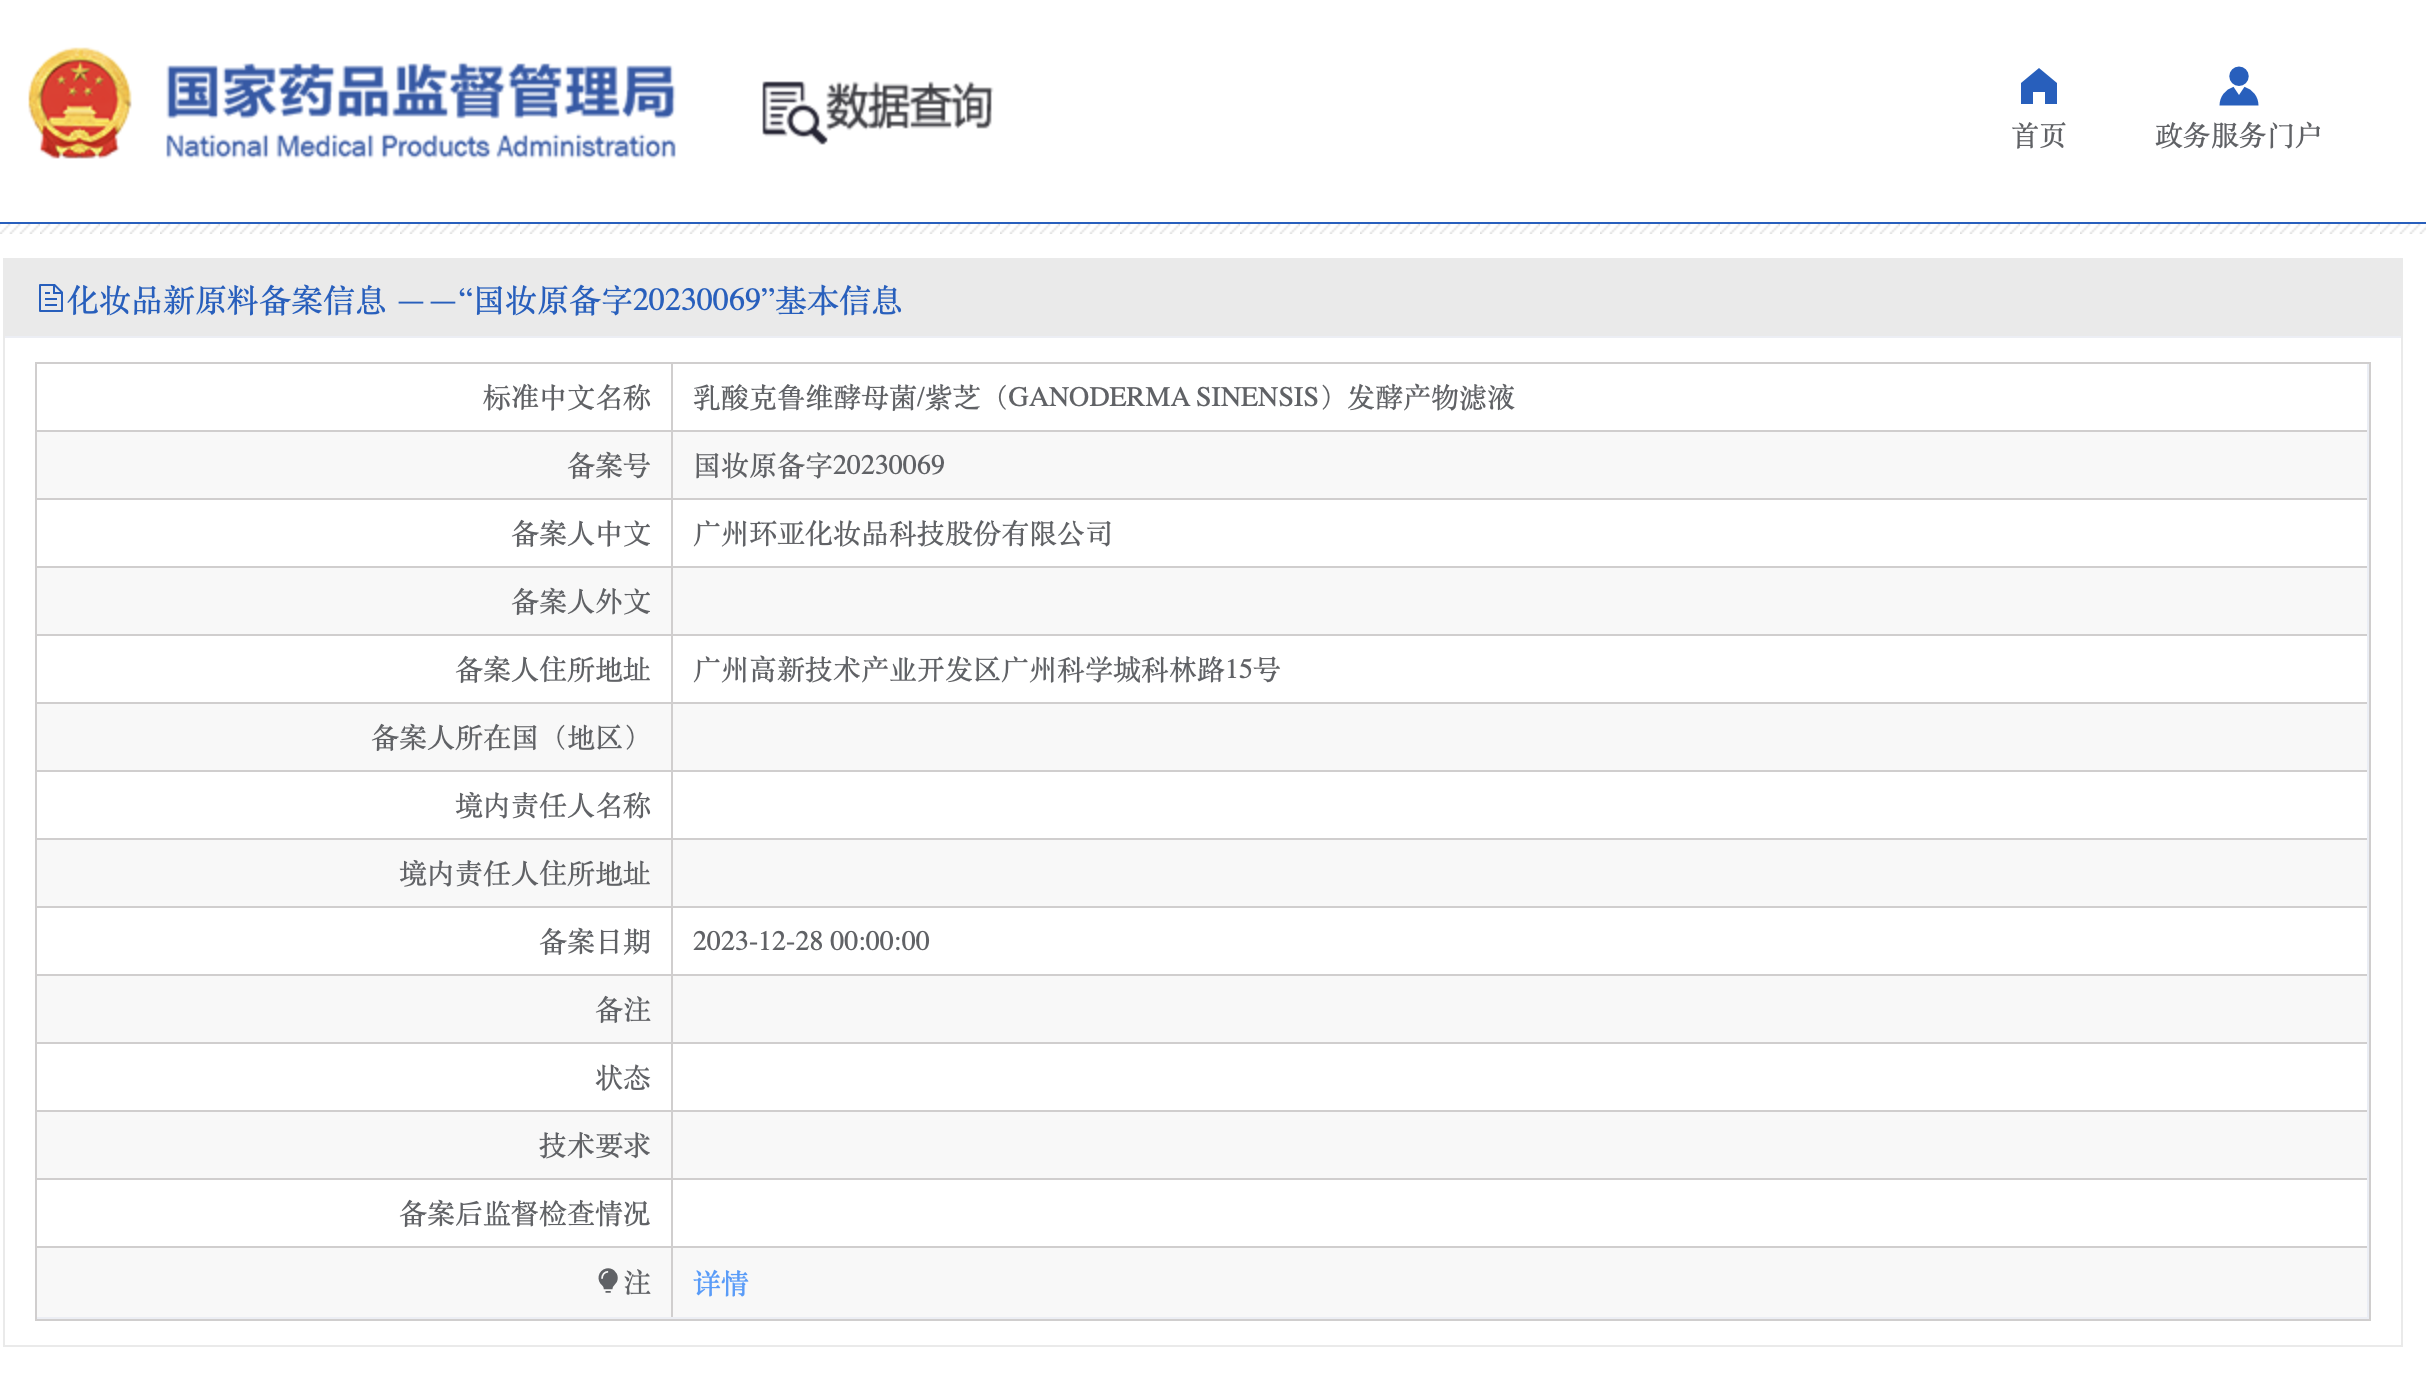Click the 国家药品监督管理局 title text
This screenshot has height=1380, width=2426.
click(x=420, y=92)
